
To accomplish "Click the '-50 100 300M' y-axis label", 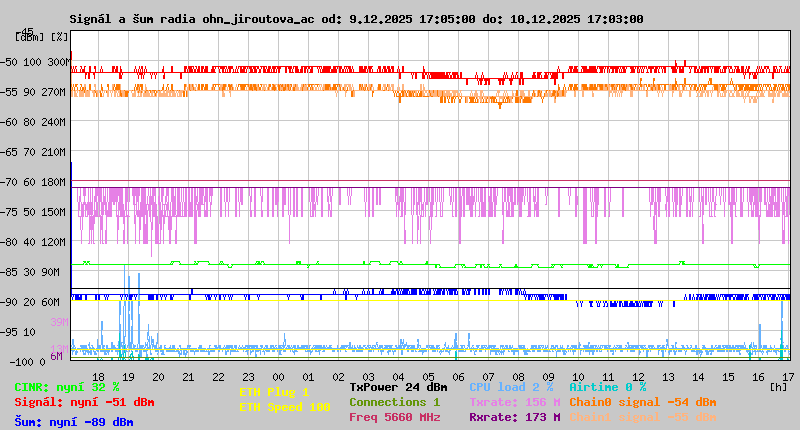I will tap(35, 62).
